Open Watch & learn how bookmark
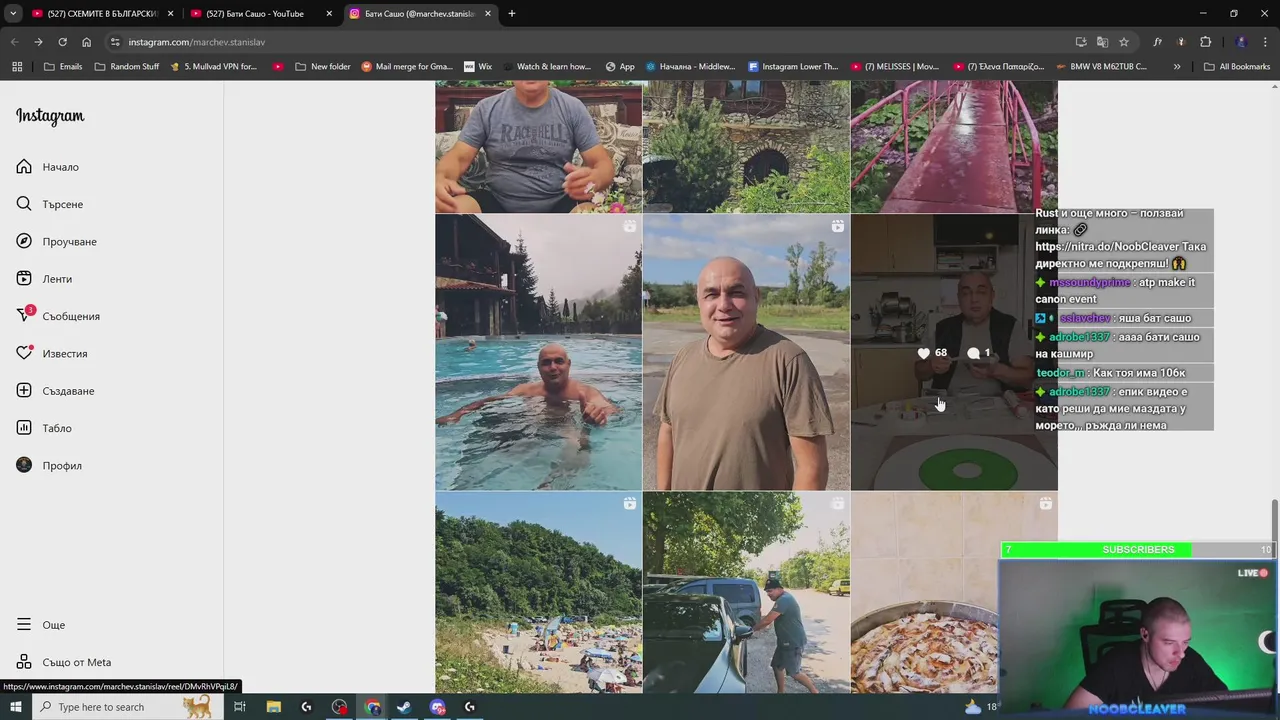The width and height of the screenshot is (1280, 720). point(546,67)
